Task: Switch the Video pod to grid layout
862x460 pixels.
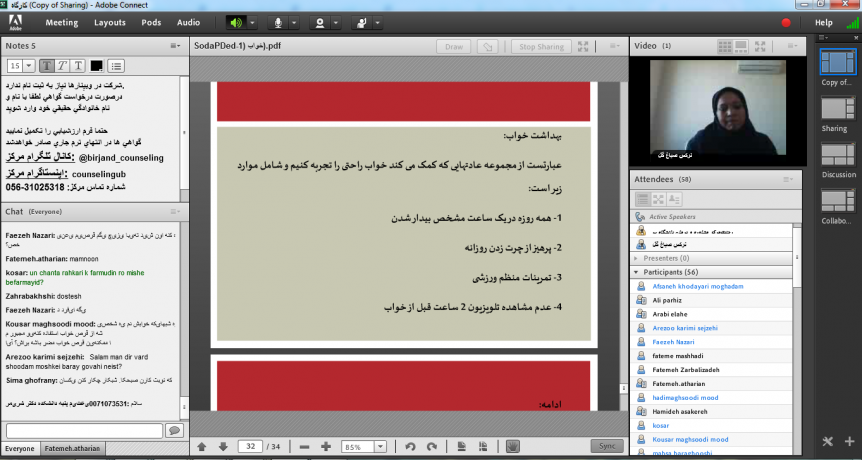Action: coord(725,46)
